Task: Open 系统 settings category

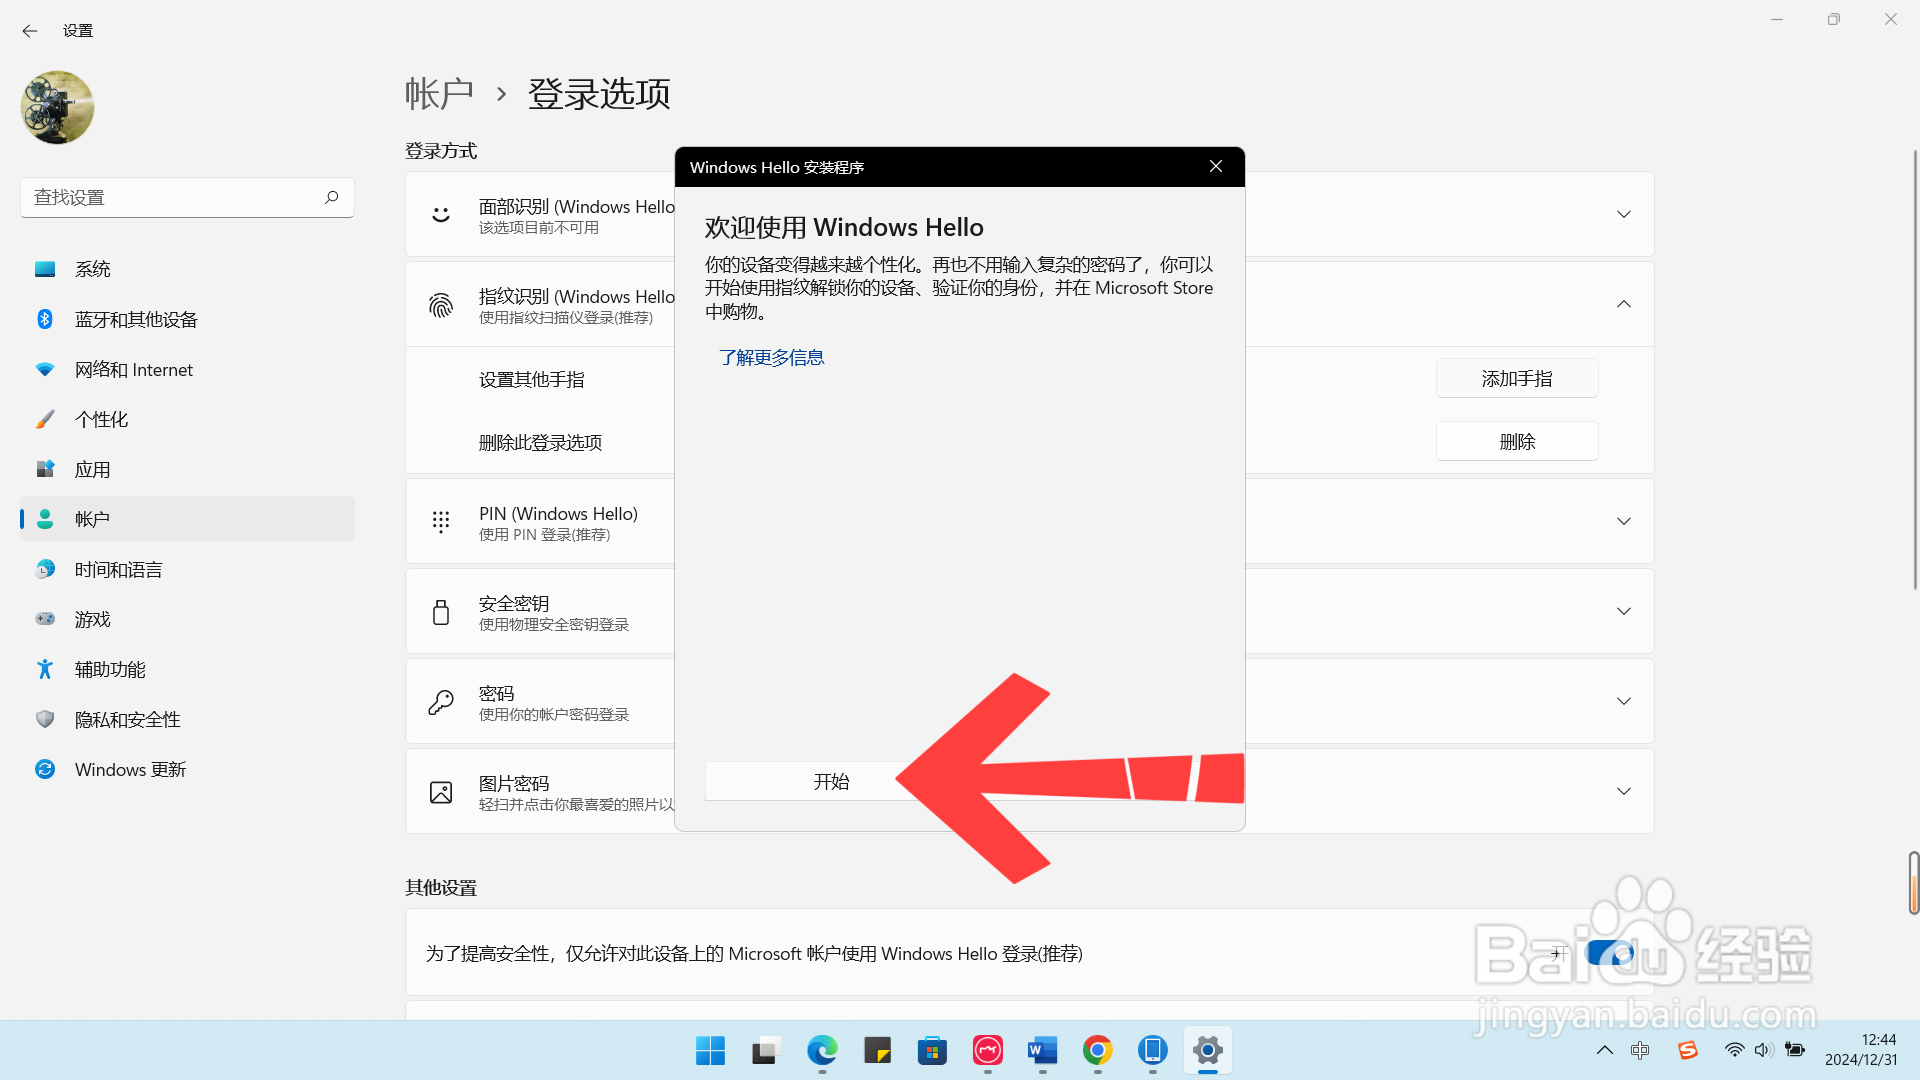Action: click(x=187, y=269)
